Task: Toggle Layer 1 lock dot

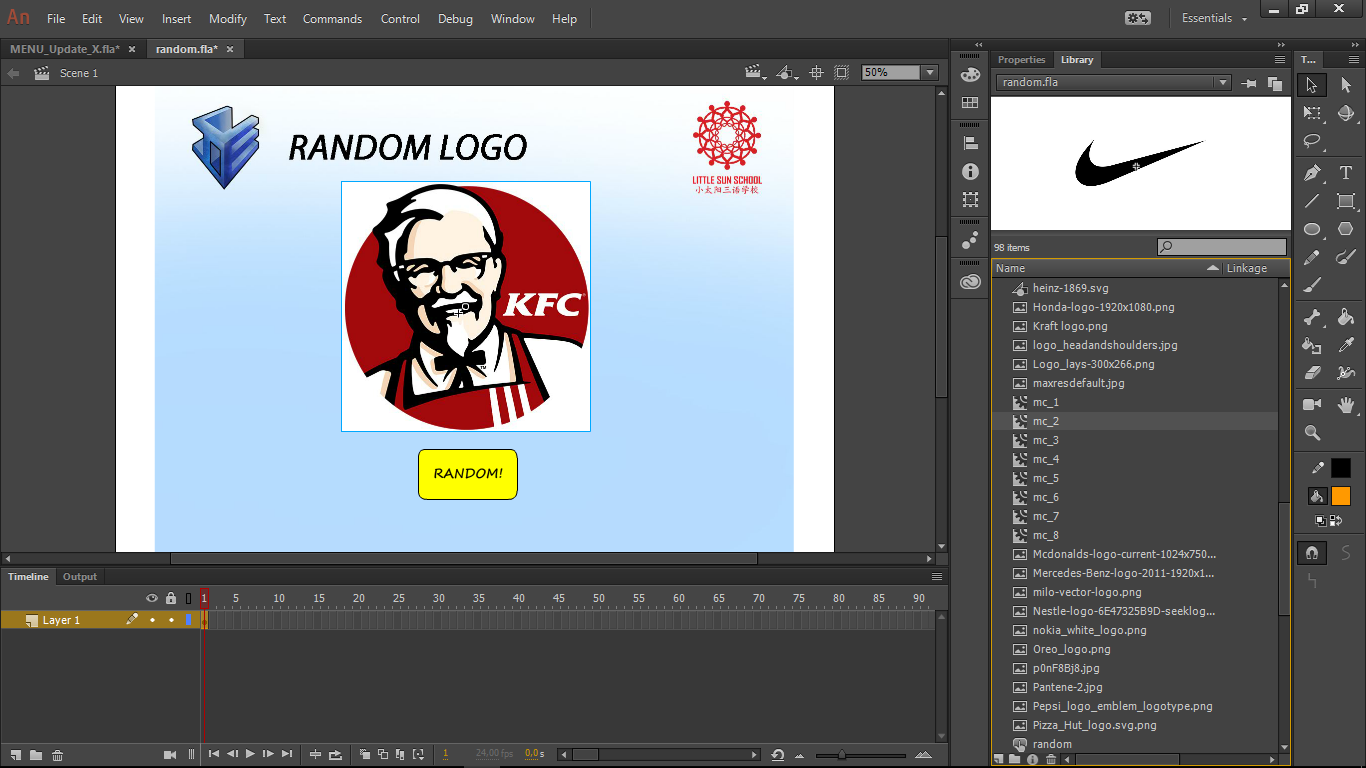Action: pos(171,620)
